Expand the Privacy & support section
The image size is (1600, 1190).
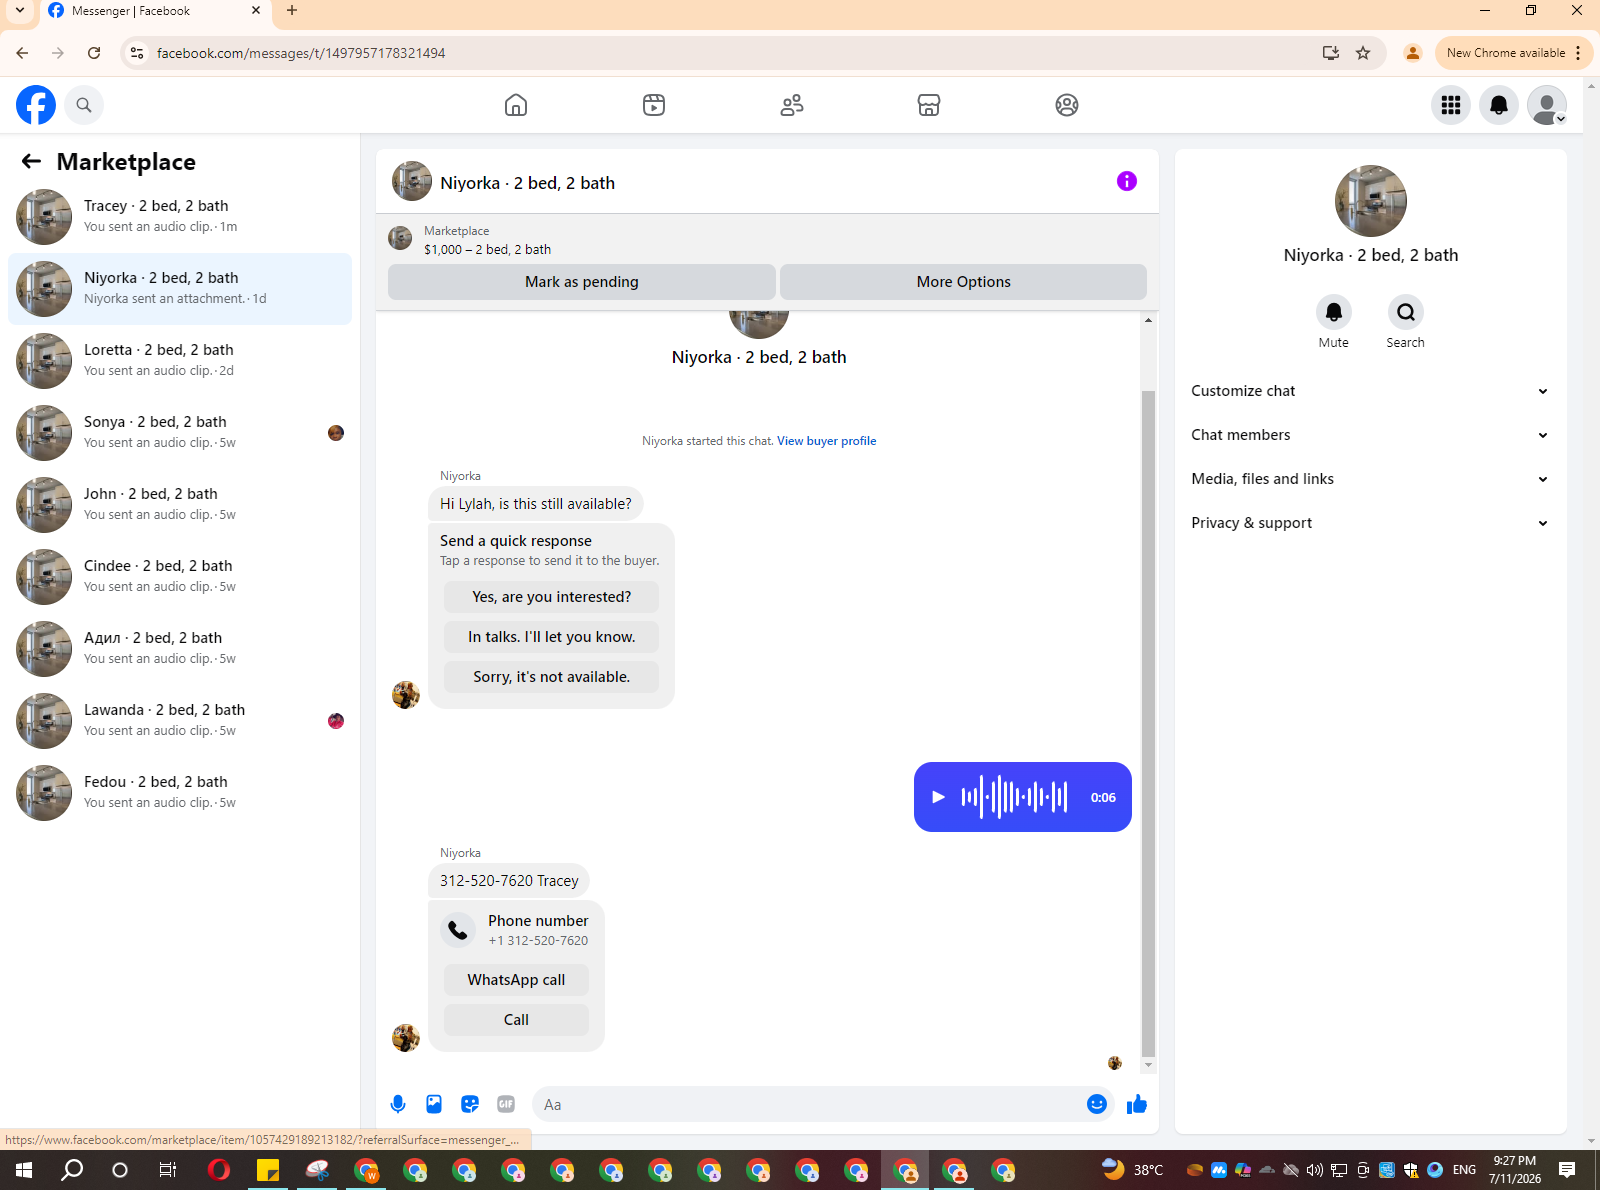[x=1370, y=523]
